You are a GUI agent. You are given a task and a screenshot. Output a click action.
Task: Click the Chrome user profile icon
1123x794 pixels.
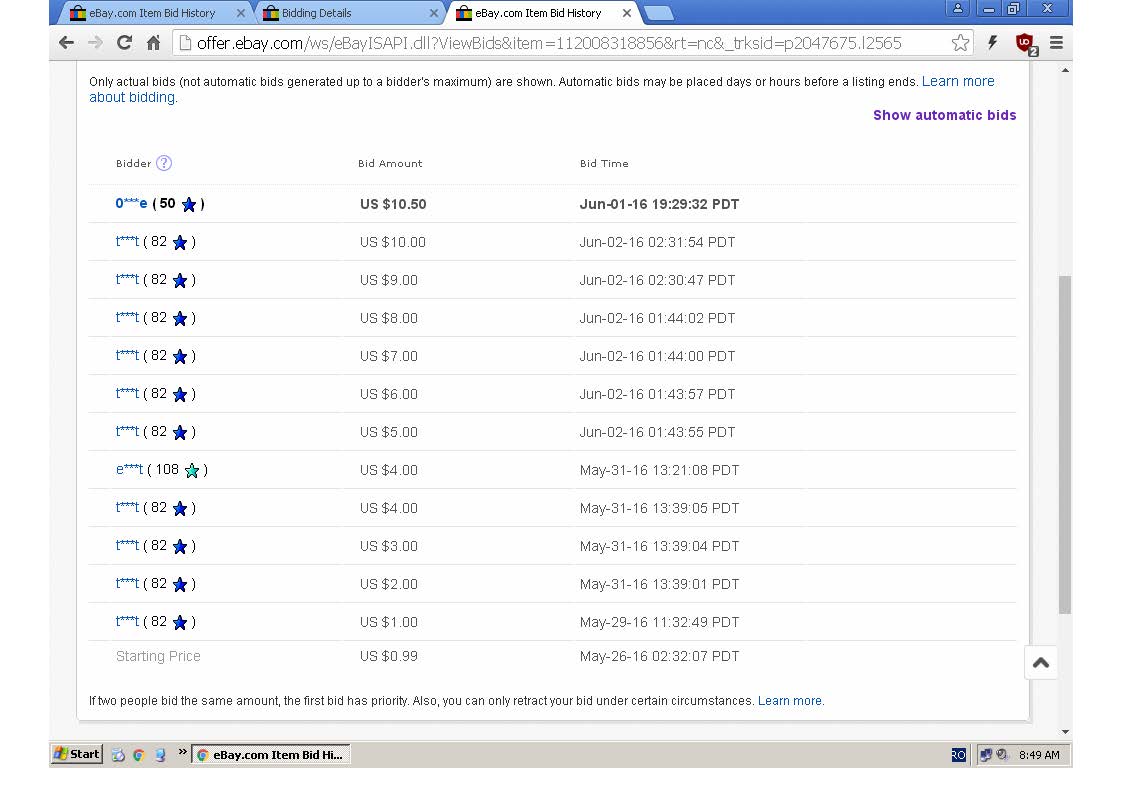pyautogui.click(x=958, y=9)
